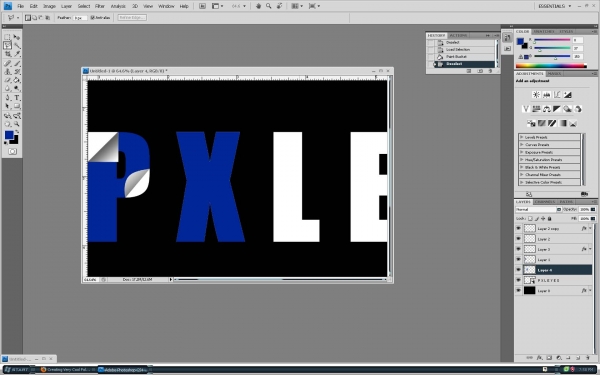
Task: Hide the Layer 2 copy layer
Action: click(518, 228)
